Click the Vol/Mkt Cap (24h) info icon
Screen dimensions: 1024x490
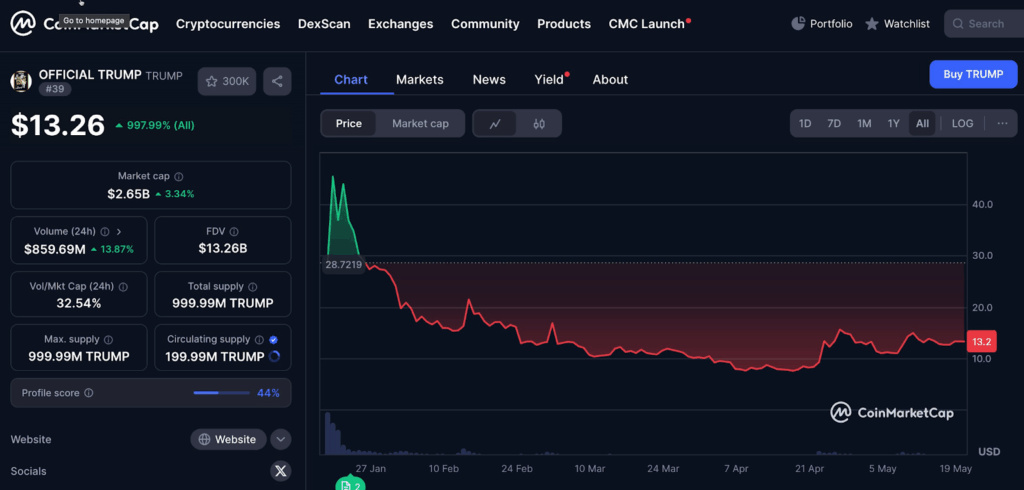pyautogui.click(x=123, y=287)
